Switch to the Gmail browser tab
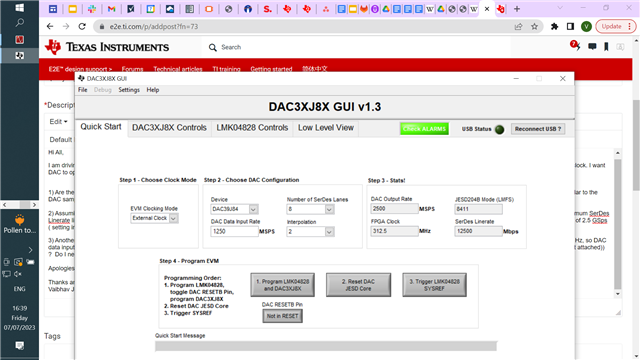640x360 pixels. [111, 9]
